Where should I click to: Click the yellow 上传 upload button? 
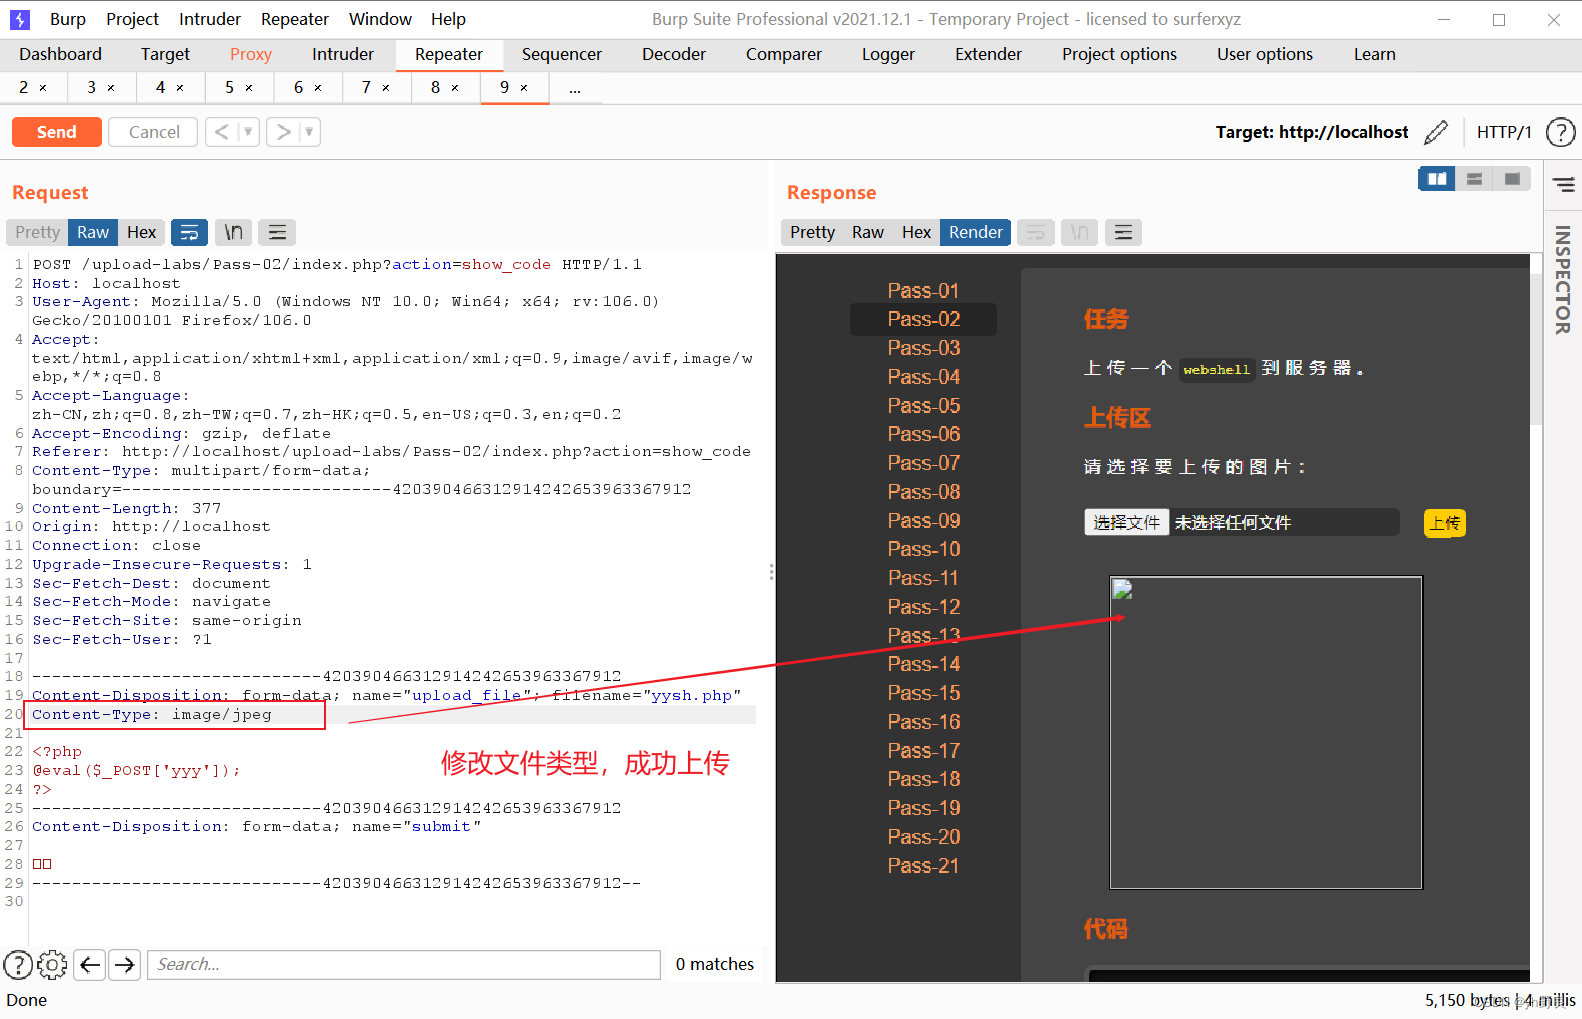[x=1444, y=523]
